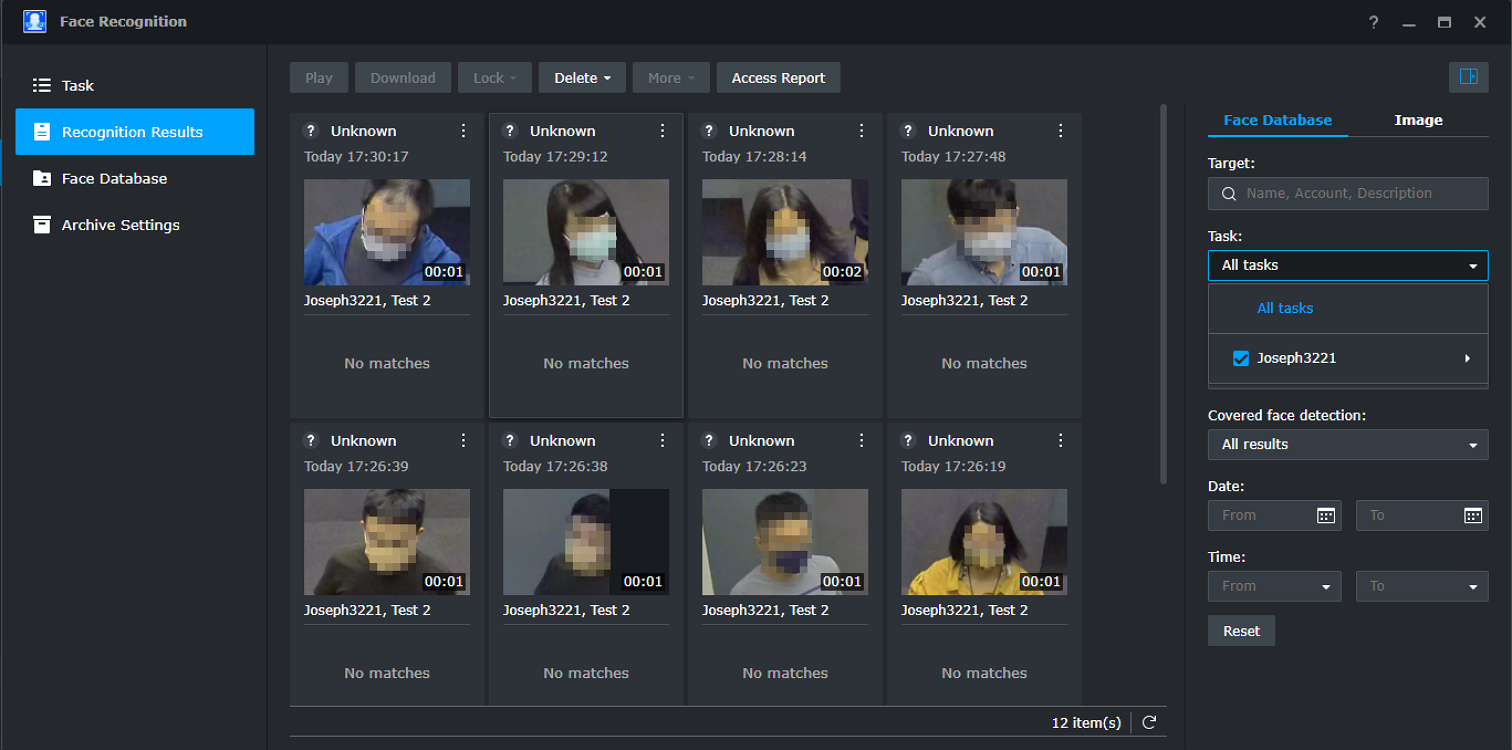The image size is (1512, 750).
Task: Select the 17:26:19 yellow shirt thumbnail
Action: (x=983, y=542)
